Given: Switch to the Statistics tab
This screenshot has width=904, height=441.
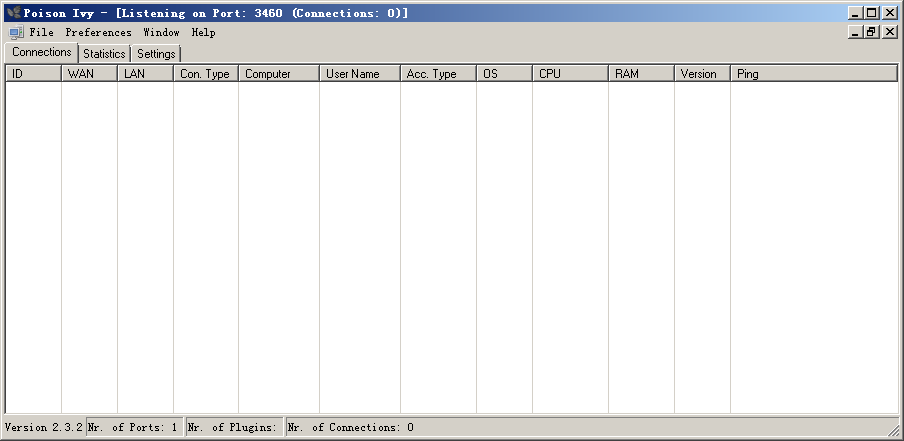Looking at the screenshot, I should coord(104,54).
